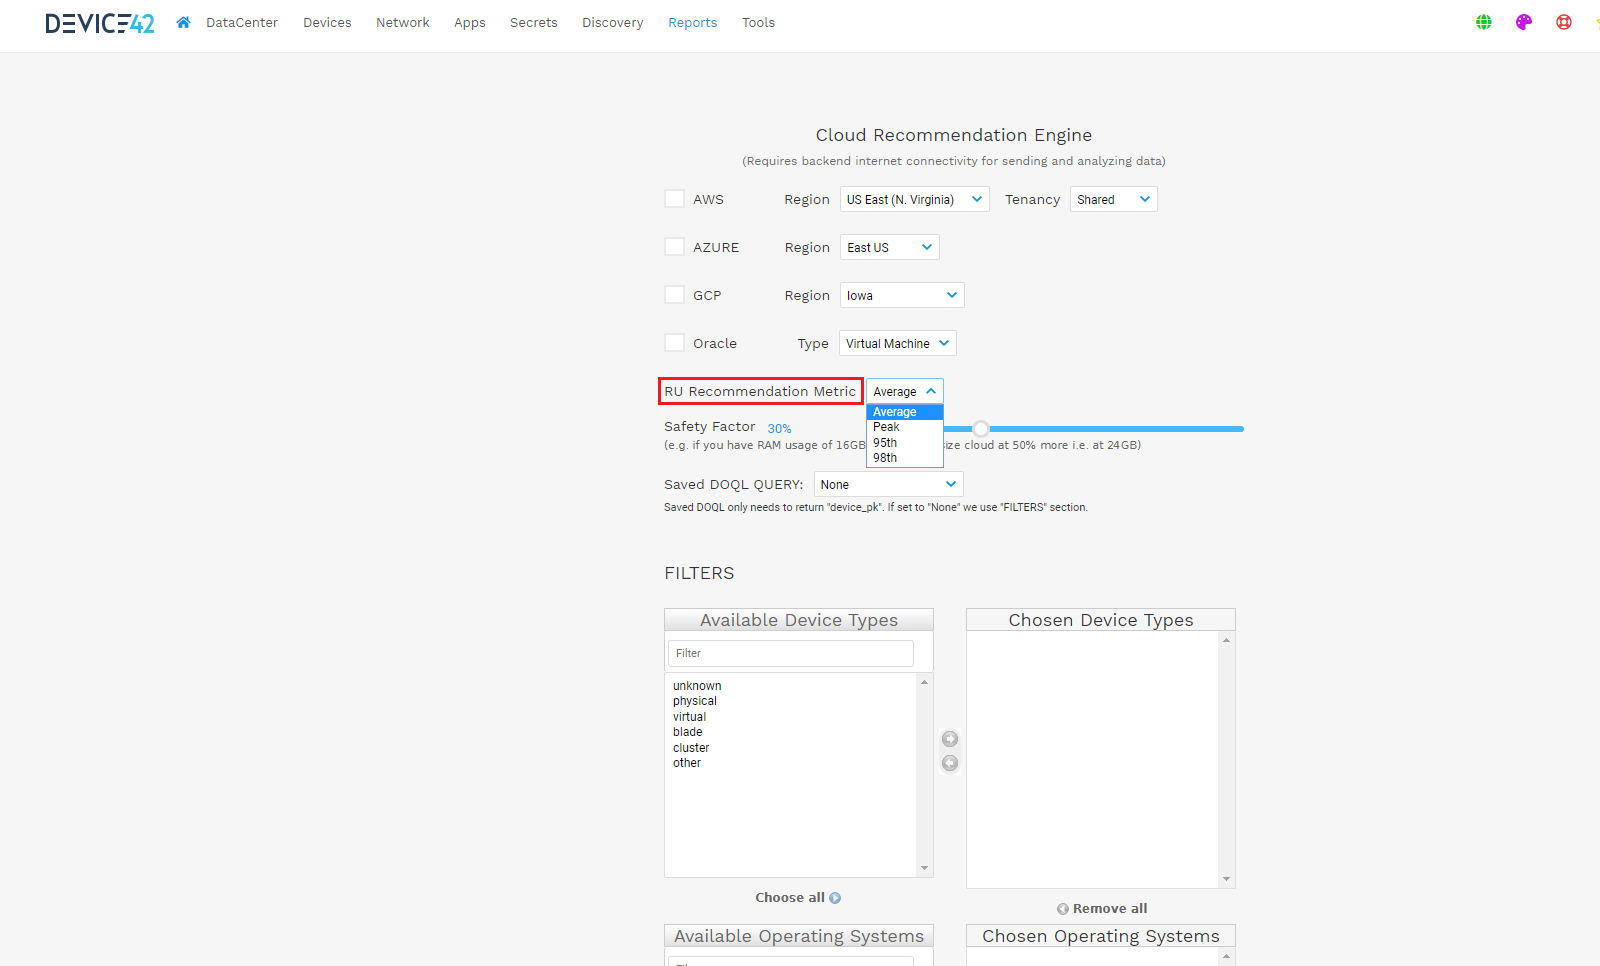1600x966 pixels.
Task: Enable the AZURE checkbox
Action: (x=675, y=247)
